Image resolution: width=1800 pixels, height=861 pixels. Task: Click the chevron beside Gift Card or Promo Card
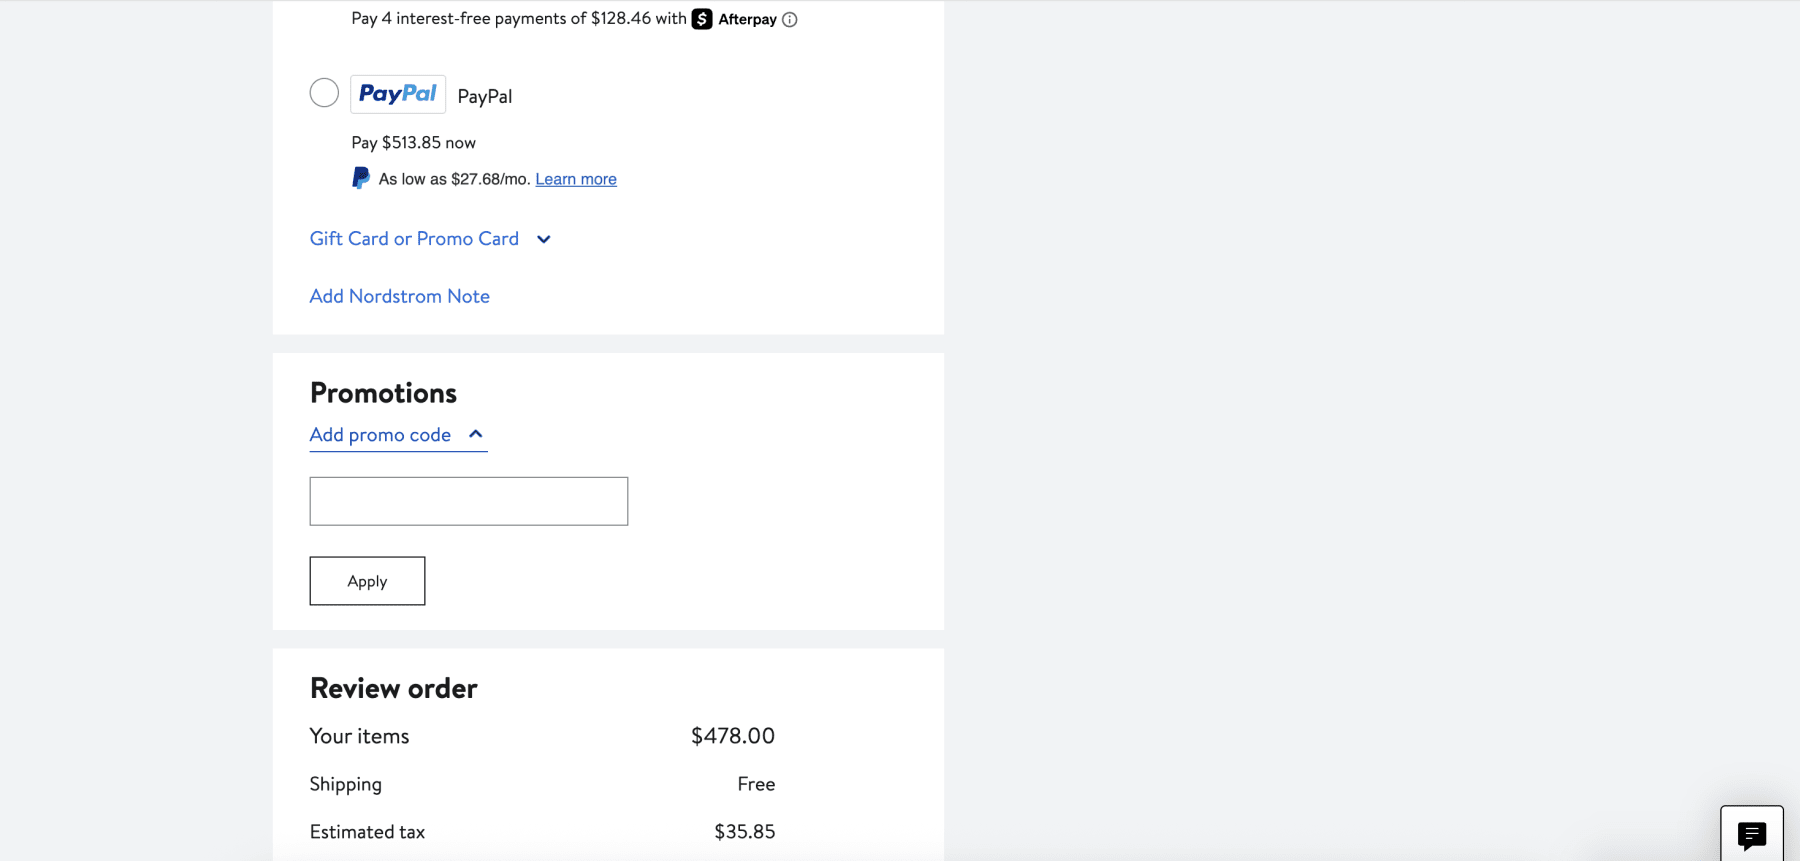click(x=543, y=239)
